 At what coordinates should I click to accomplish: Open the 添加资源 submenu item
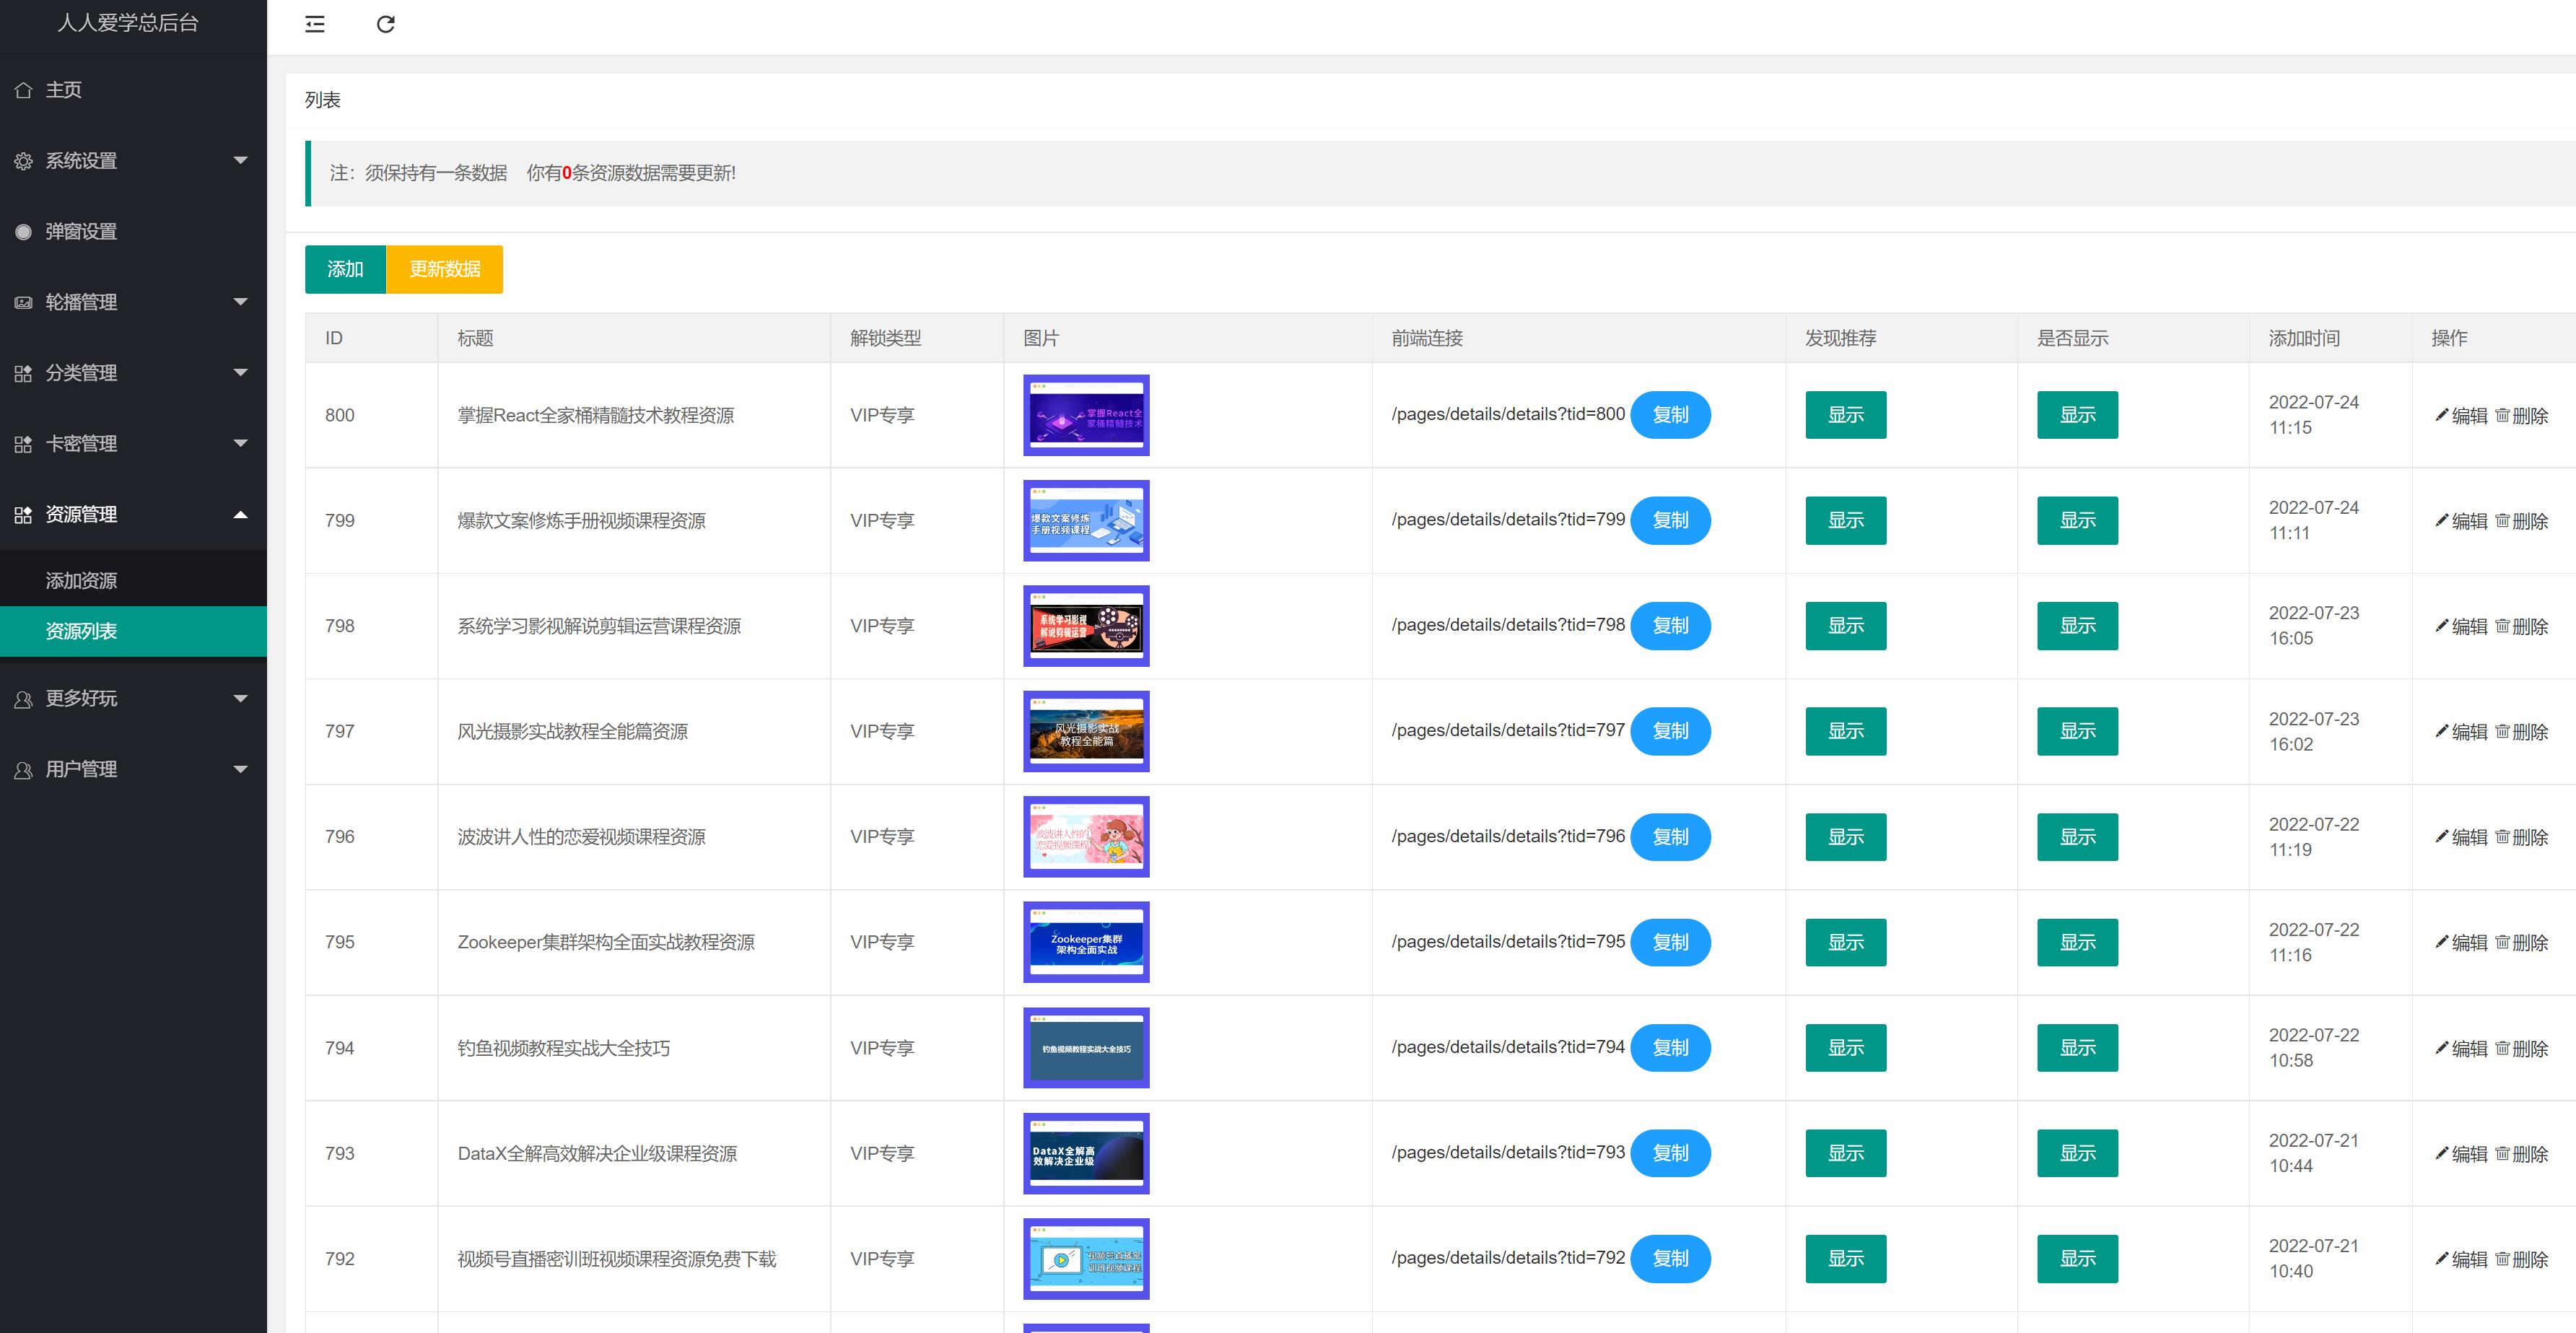[x=81, y=581]
